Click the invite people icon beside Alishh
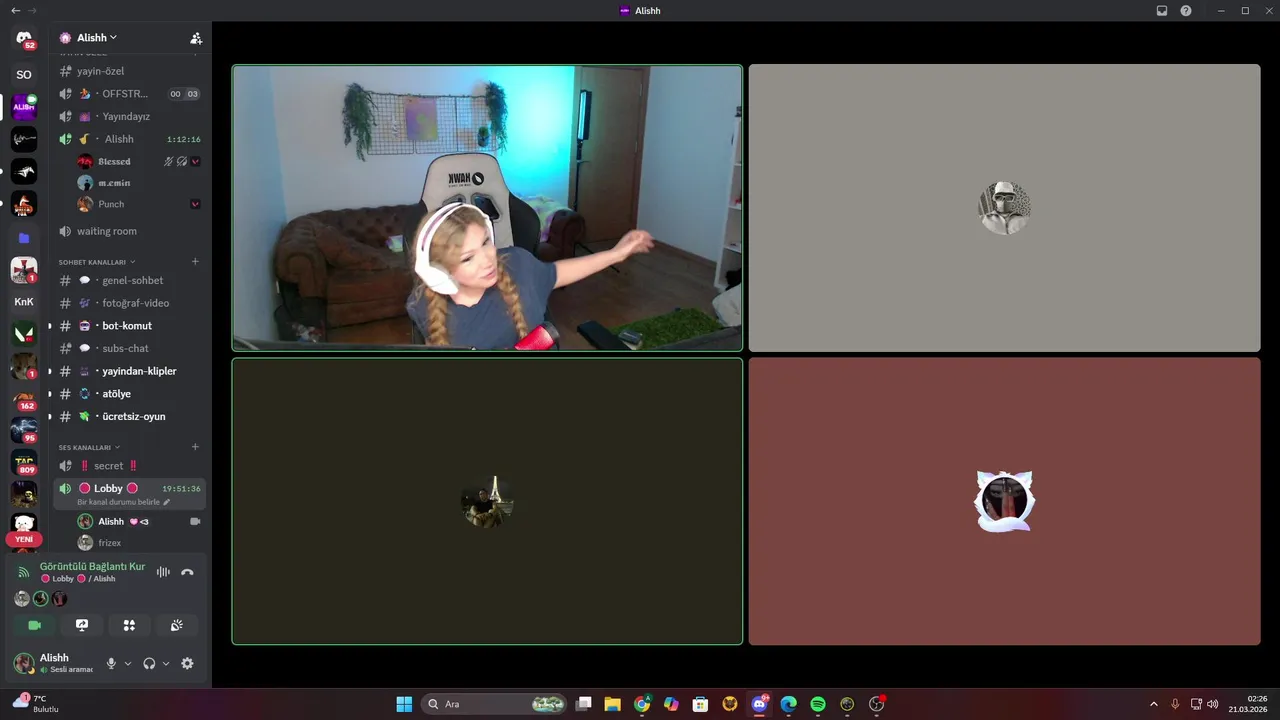 tap(196, 38)
